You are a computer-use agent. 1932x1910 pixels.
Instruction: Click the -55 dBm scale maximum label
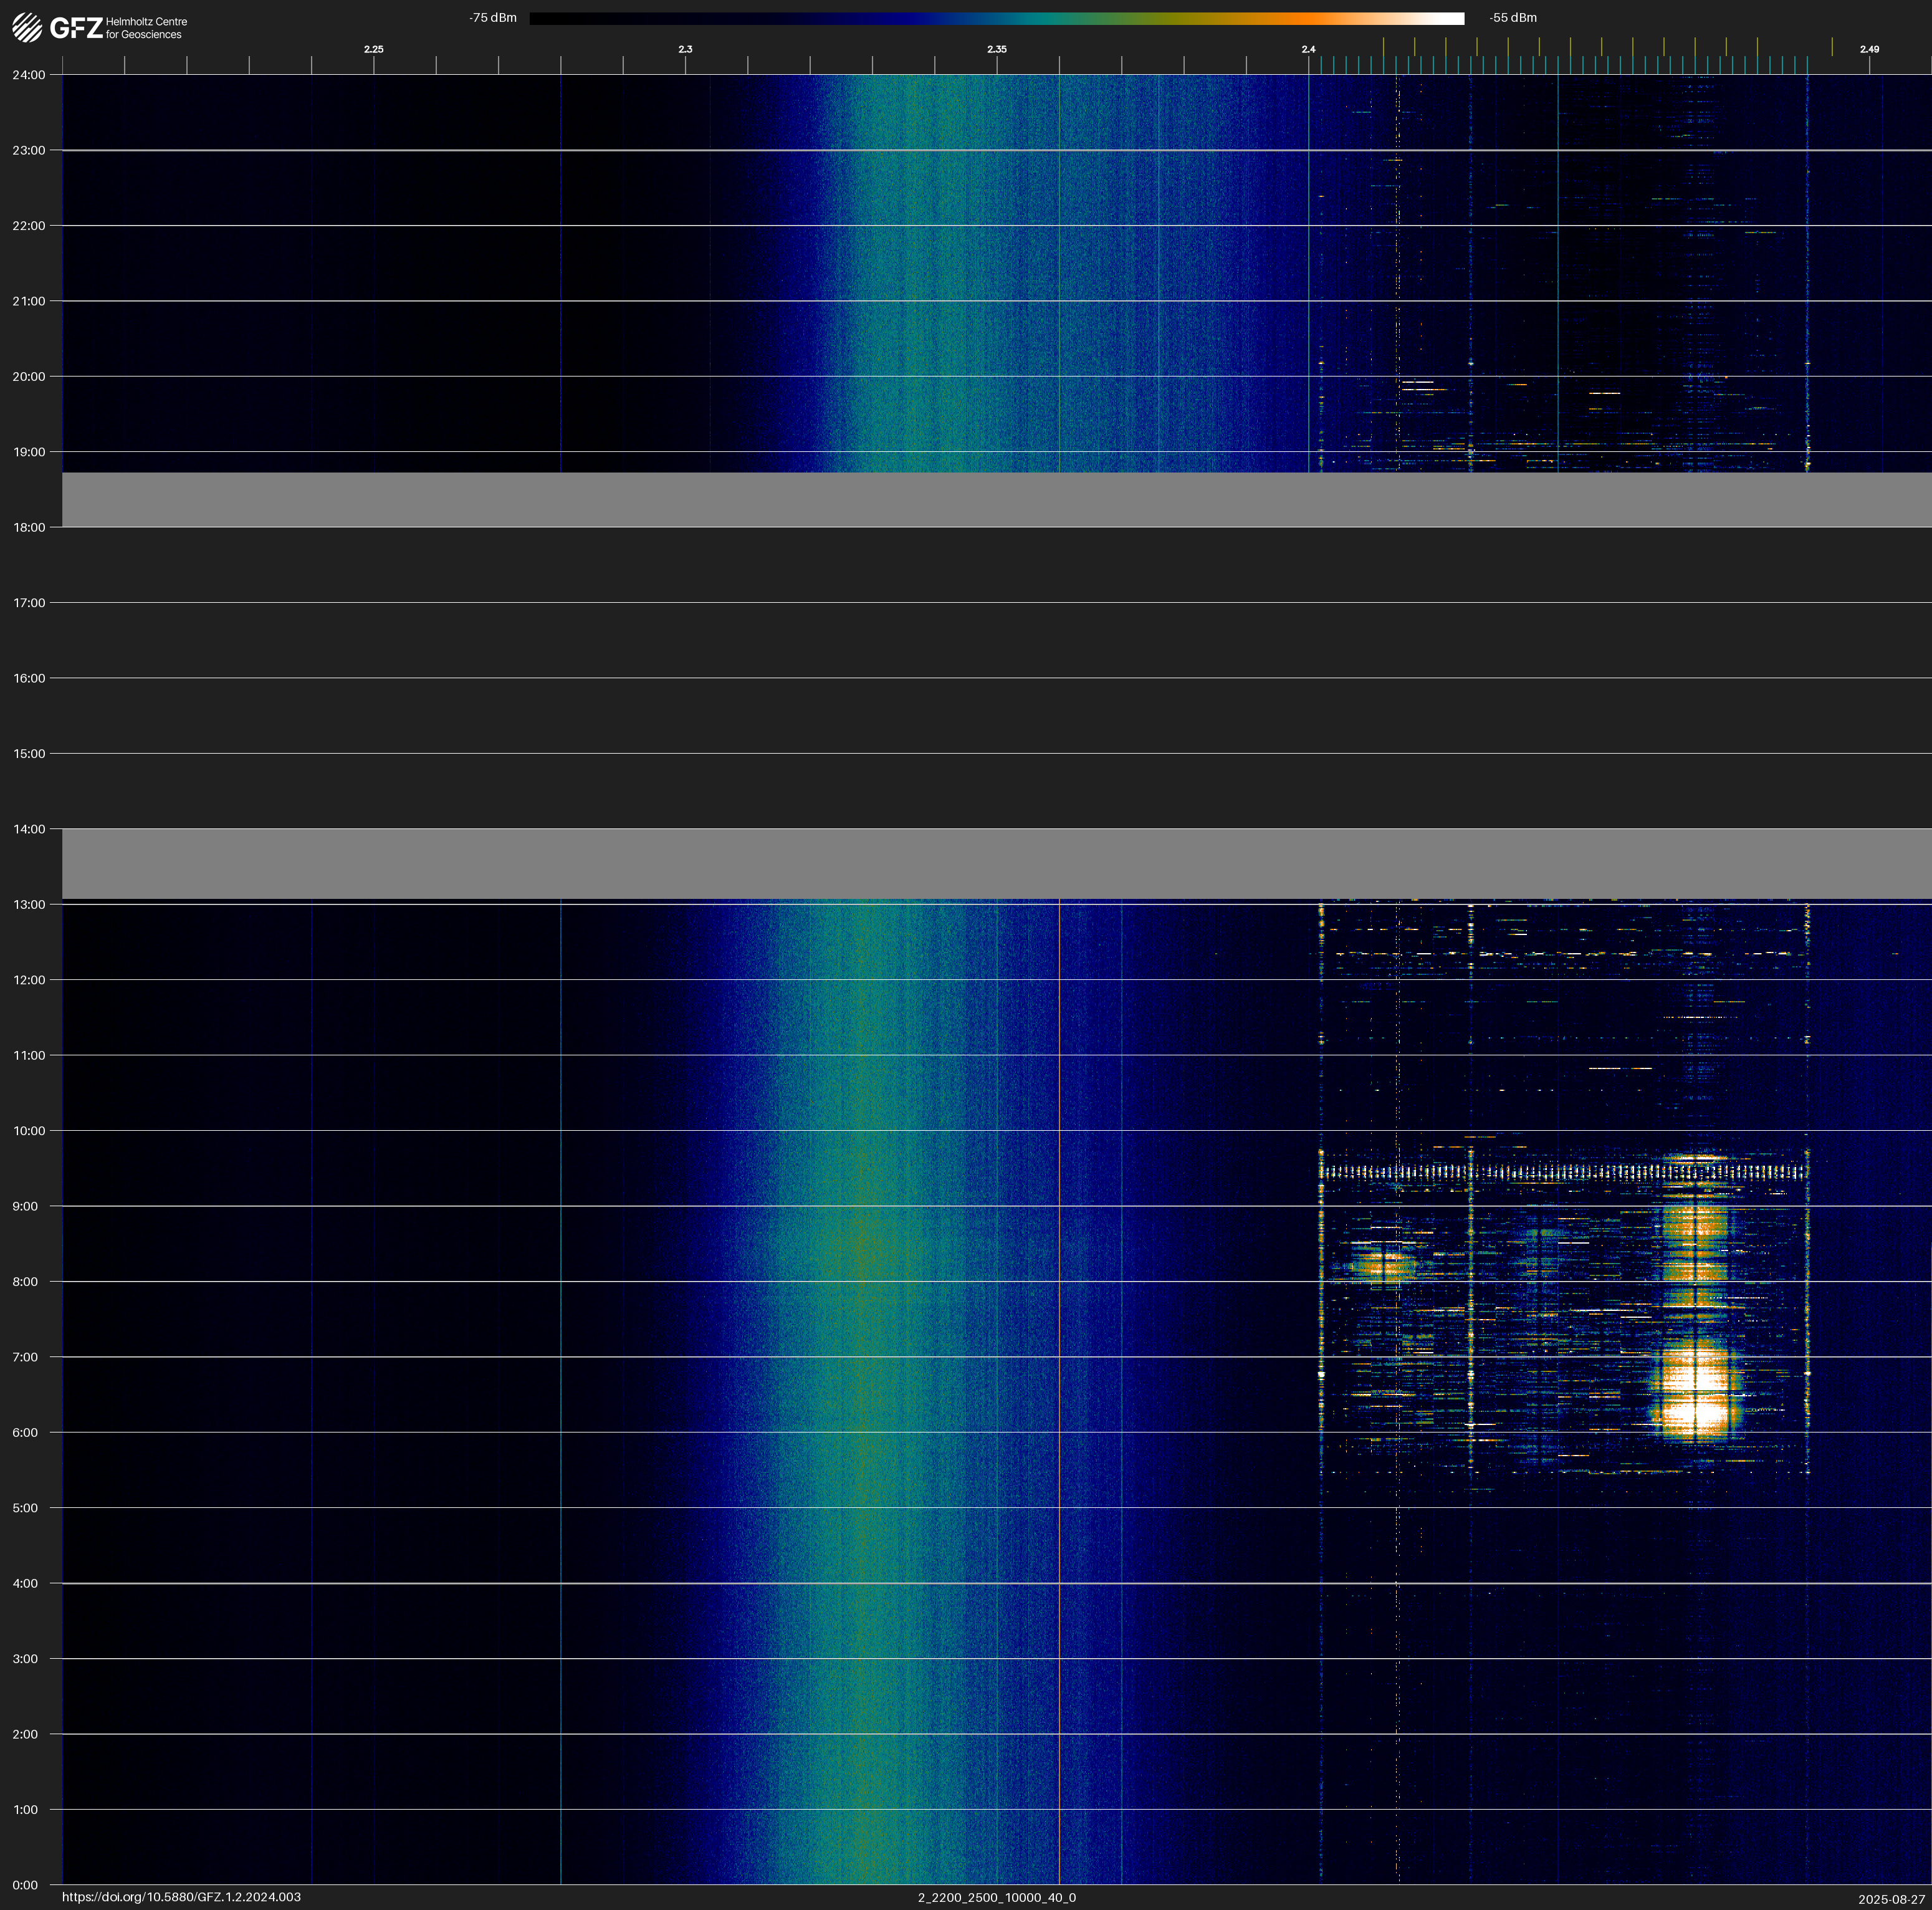coord(1512,18)
